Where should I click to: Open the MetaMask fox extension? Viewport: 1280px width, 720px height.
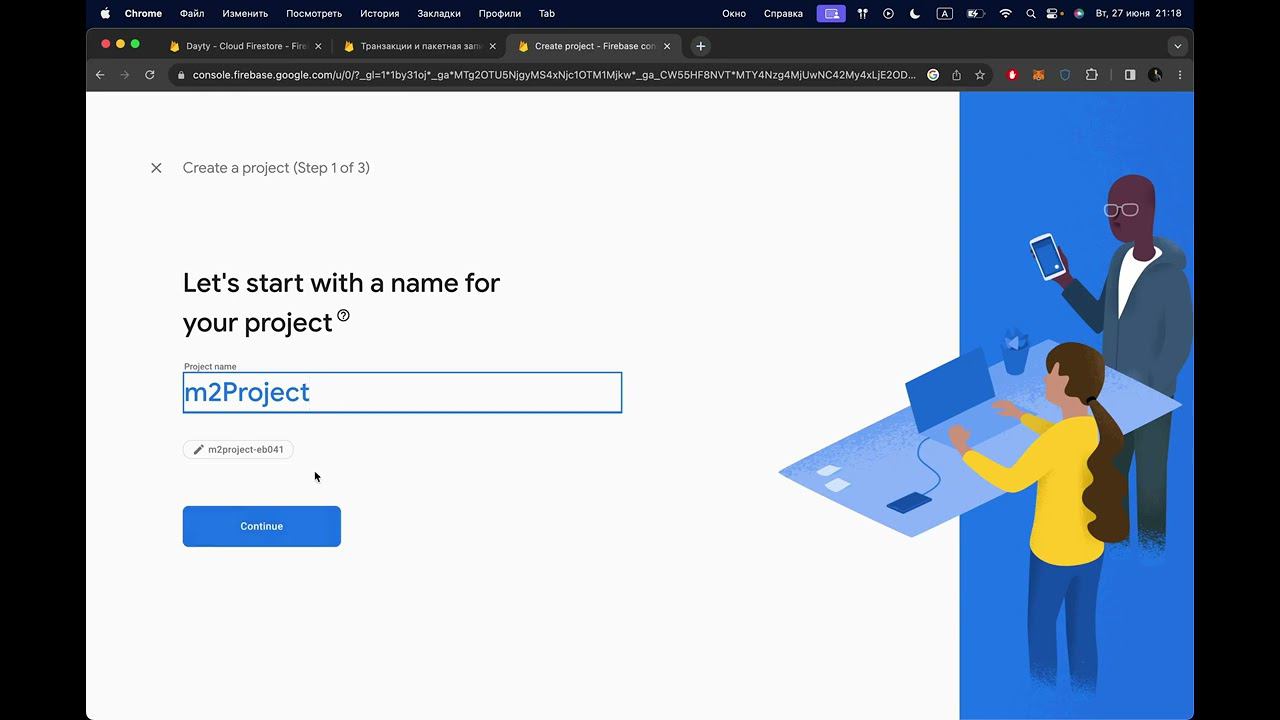point(1038,75)
